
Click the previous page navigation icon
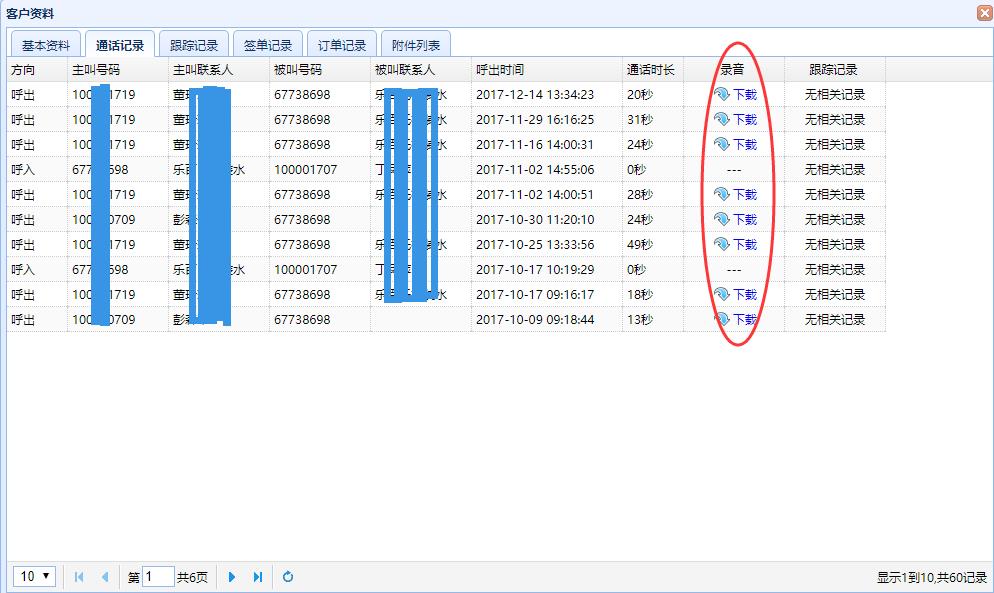pyautogui.click(x=104, y=576)
